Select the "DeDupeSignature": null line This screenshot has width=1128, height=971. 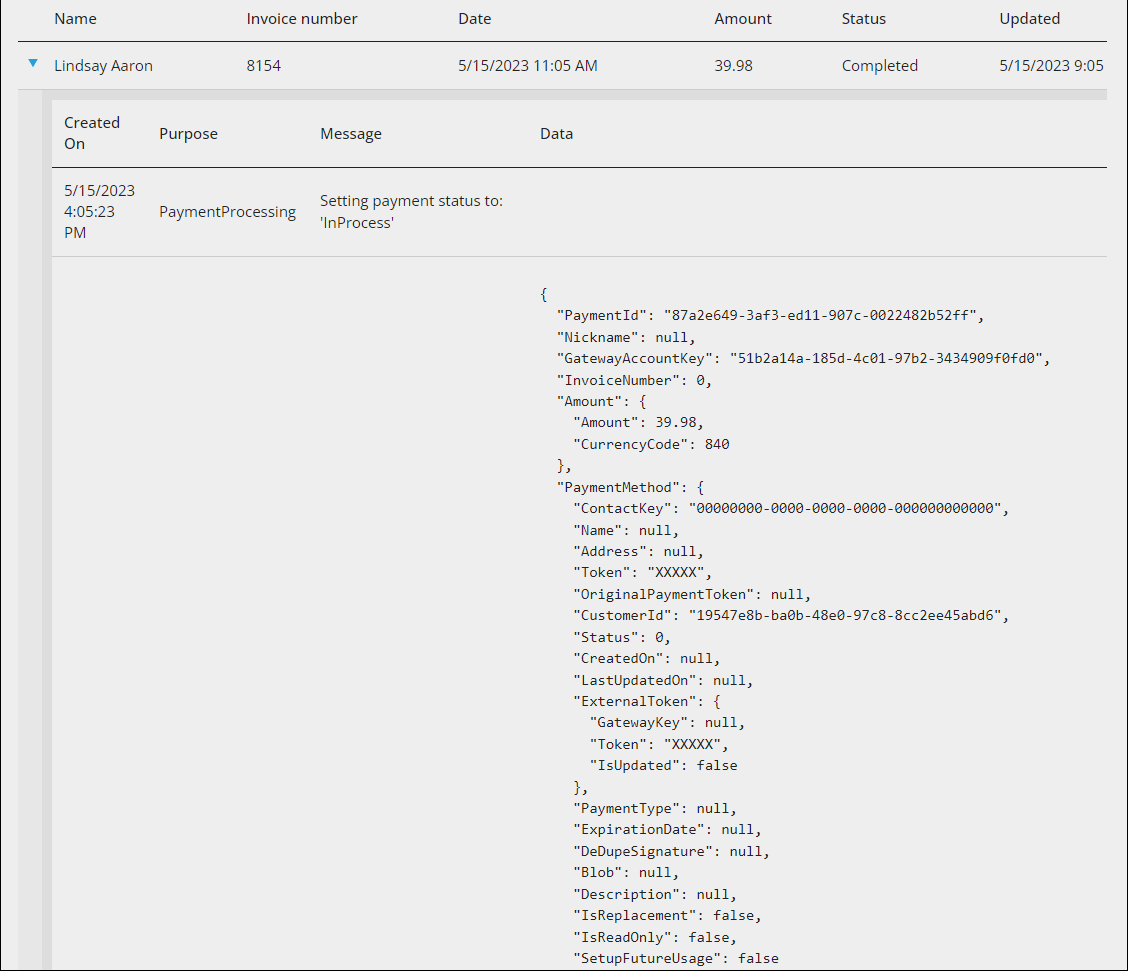(671, 851)
